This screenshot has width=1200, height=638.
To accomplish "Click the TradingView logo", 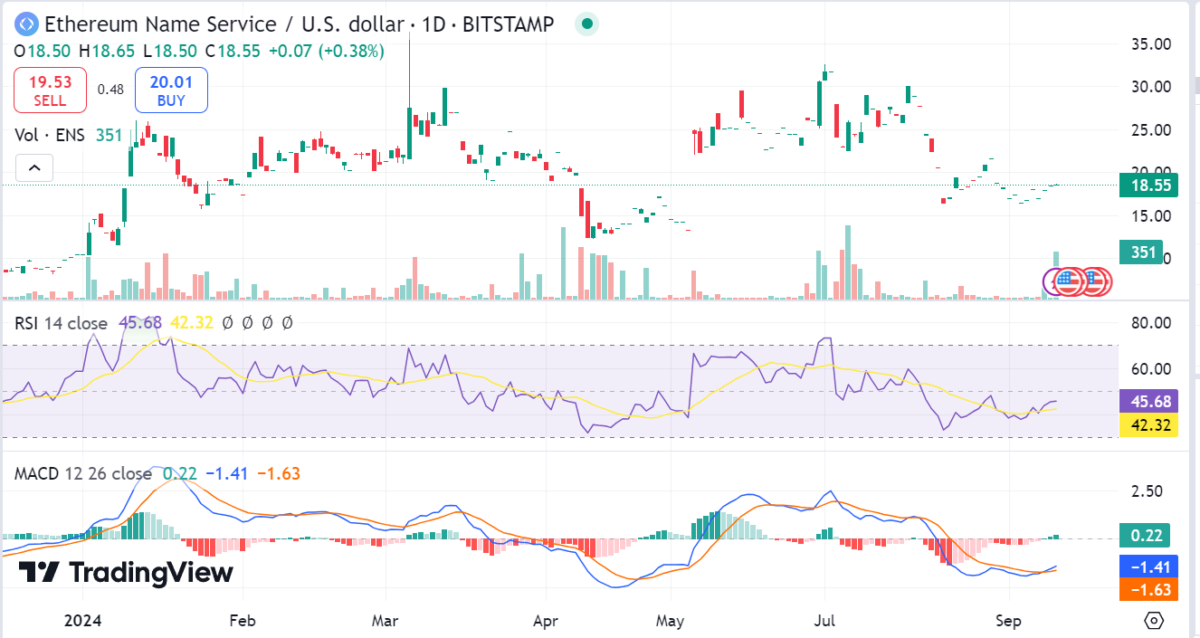I will click(126, 572).
